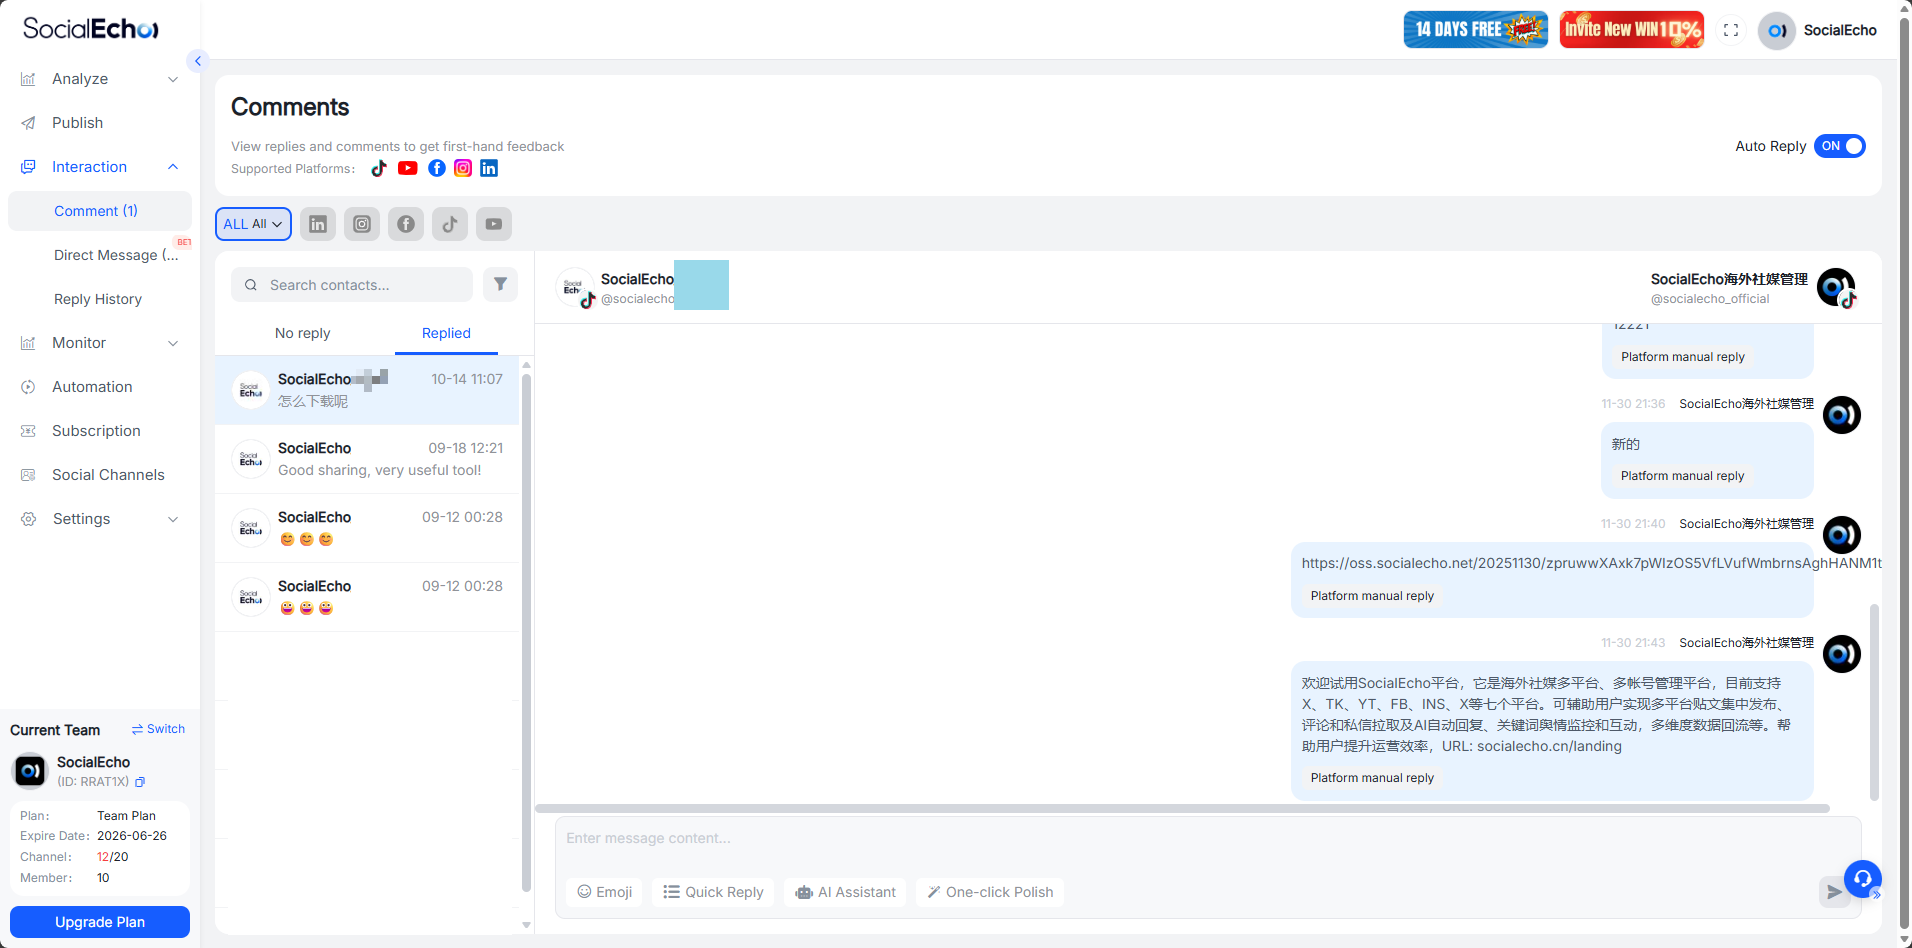1912x948 pixels.
Task: Expand the Settings menu
Action: point(100,519)
